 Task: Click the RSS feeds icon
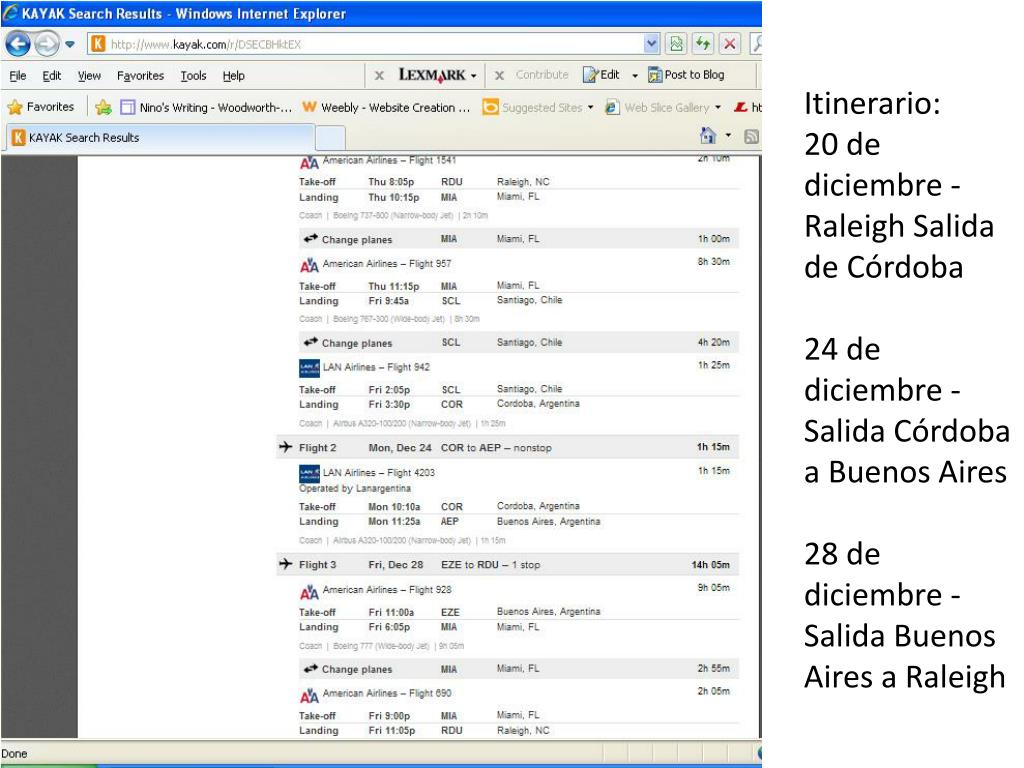(x=752, y=136)
